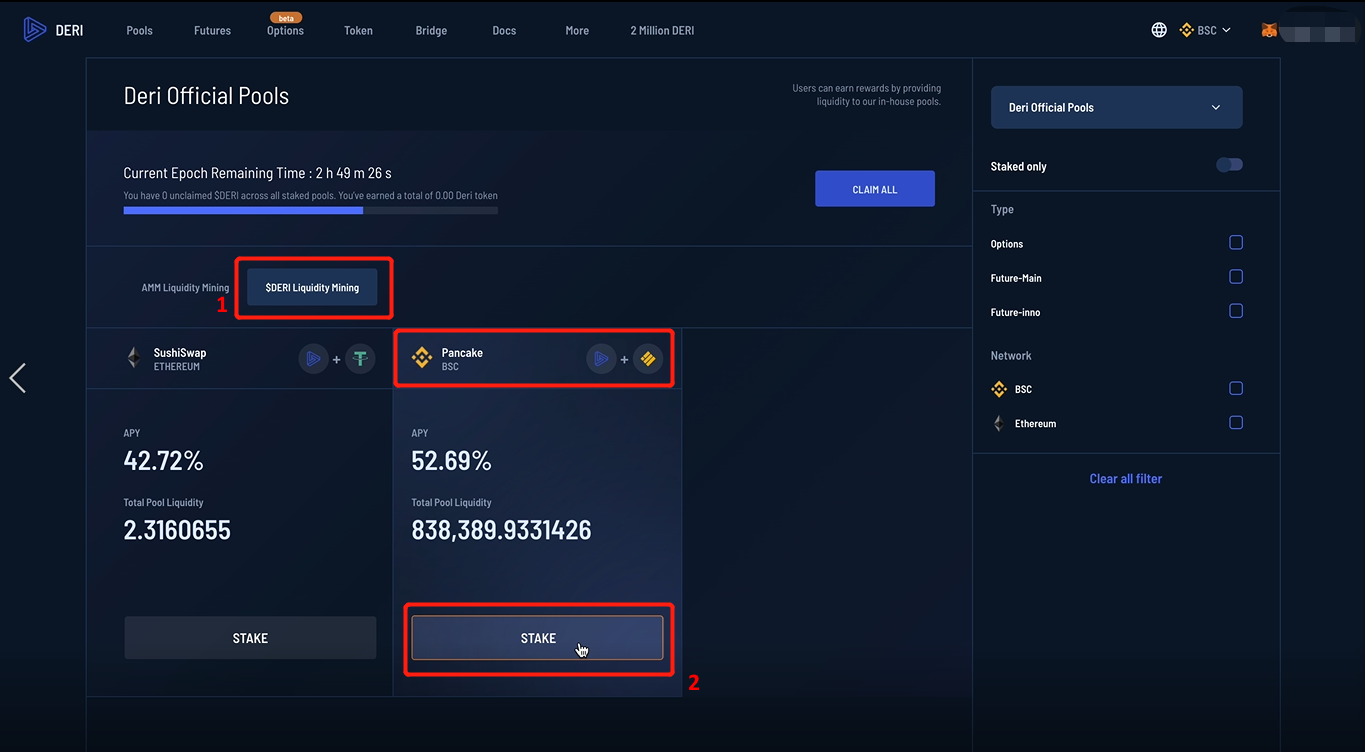The height and width of the screenshot is (752, 1365).
Task: Click the Pancake pool name
Action: click(x=462, y=353)
